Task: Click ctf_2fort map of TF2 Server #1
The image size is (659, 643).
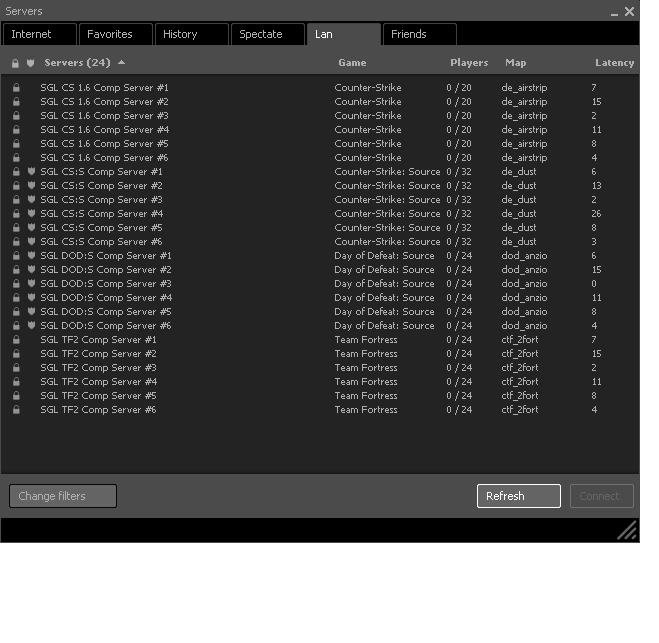Action: [x=519, y=340]
